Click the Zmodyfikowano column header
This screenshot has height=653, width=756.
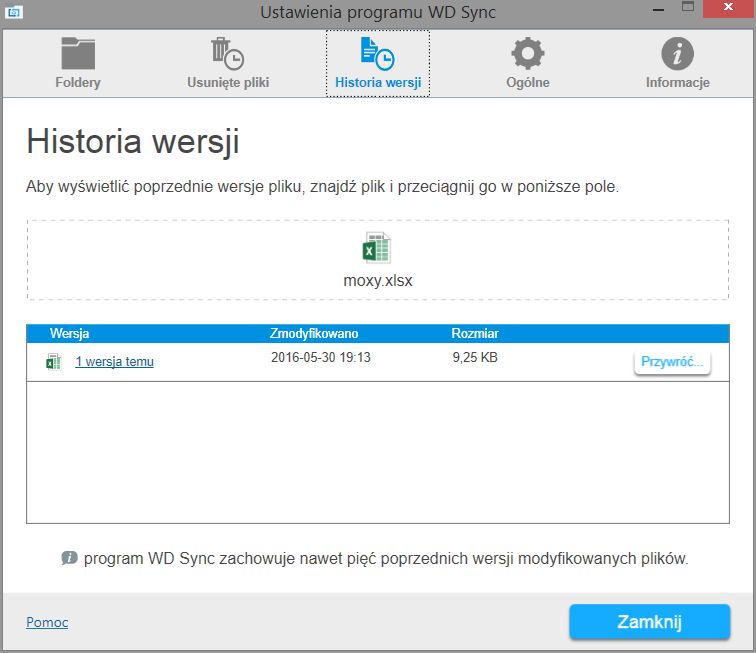click(313, 333)
